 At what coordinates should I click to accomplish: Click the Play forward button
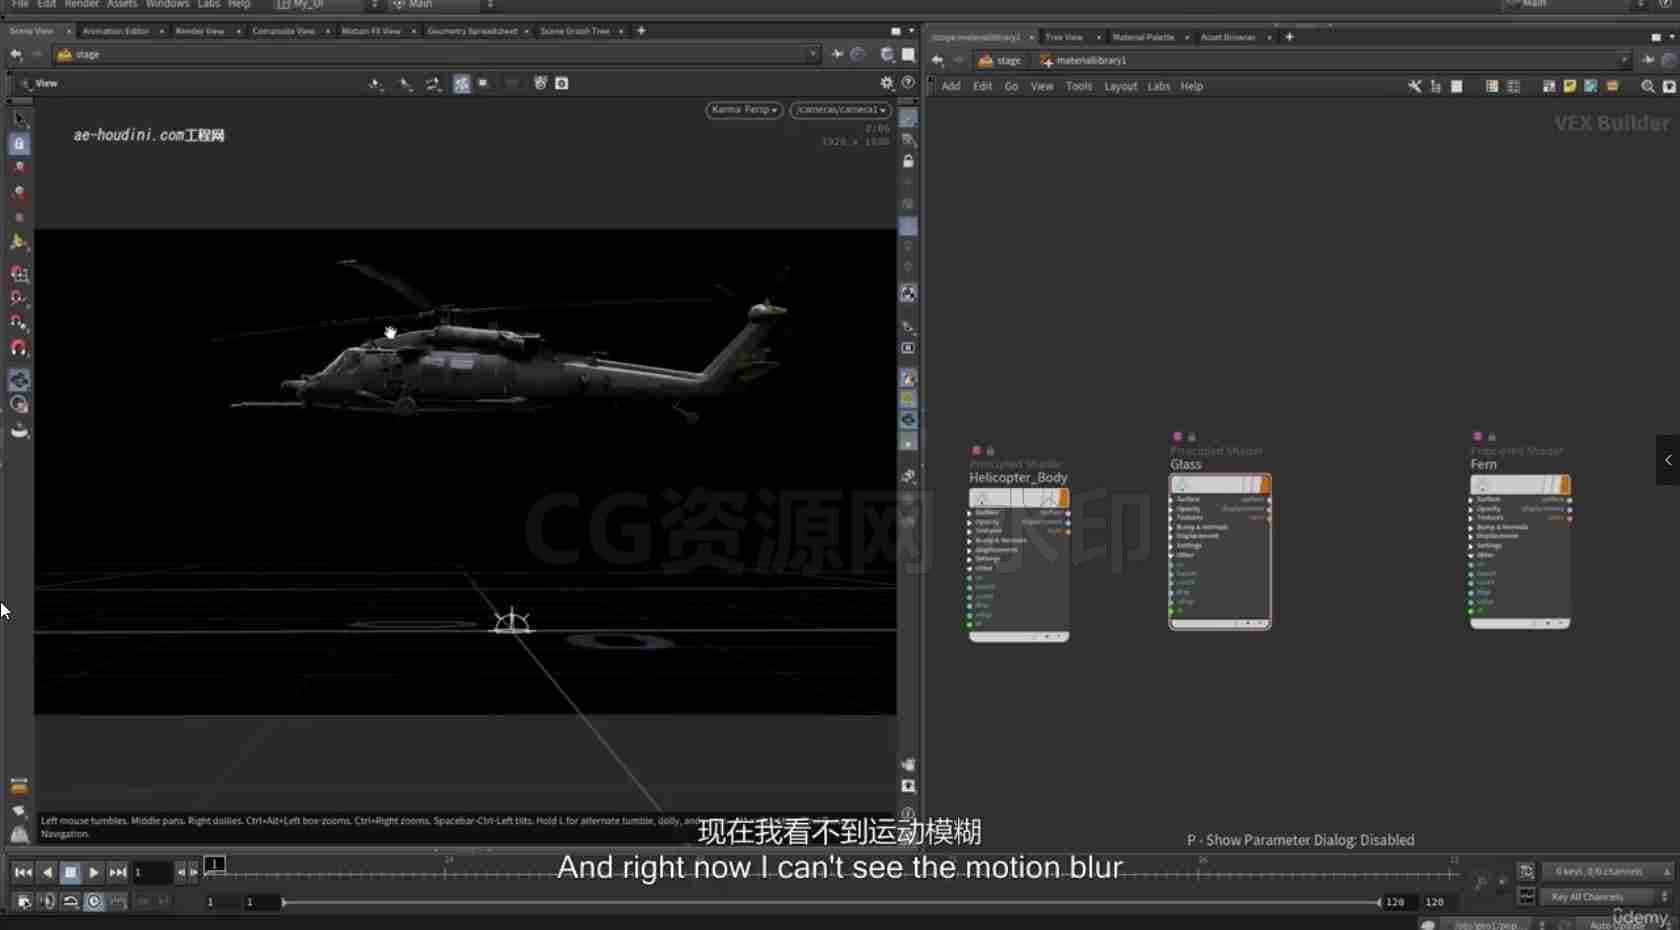[93, 872]
